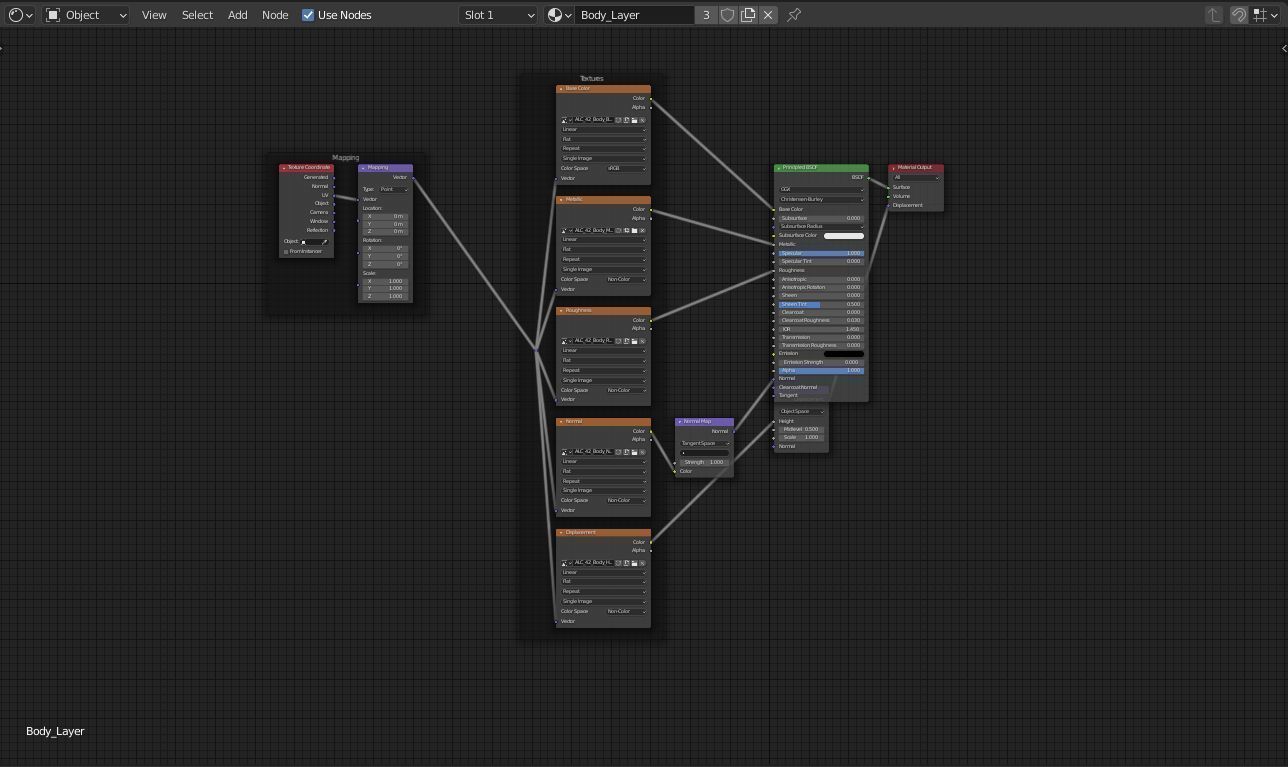
Task: Click open folder icon in Base Color node
Action: [634, 120]
